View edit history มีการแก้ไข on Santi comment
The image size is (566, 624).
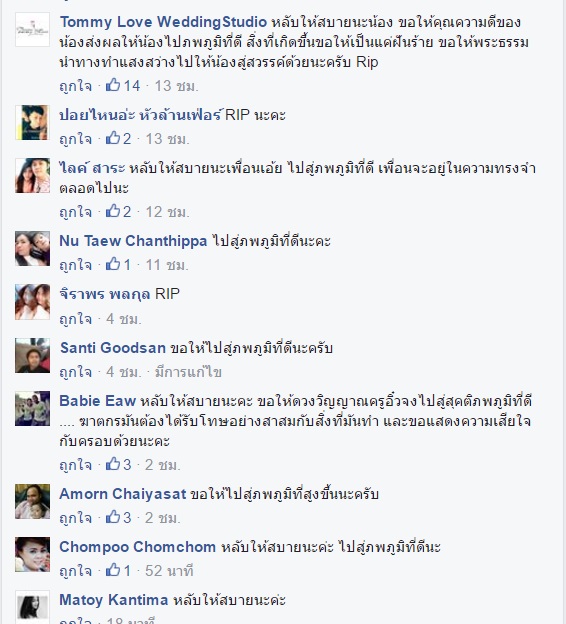coord(188,372)
